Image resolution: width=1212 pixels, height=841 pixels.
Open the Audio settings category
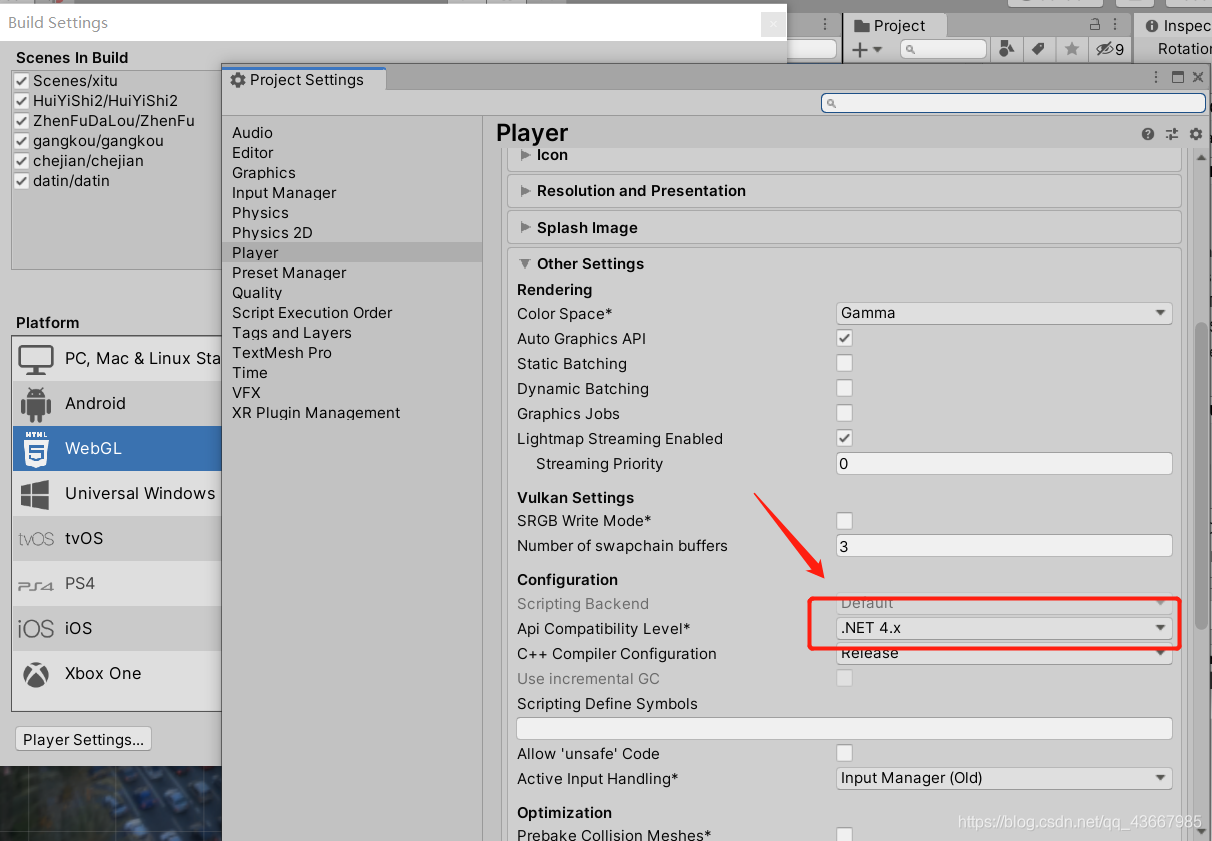(352, 133)
